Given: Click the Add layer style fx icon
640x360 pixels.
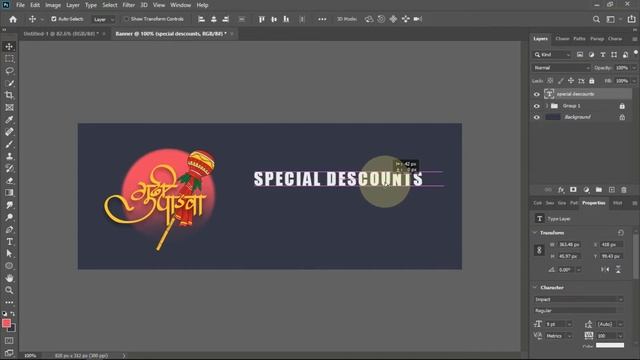Looking at the screenshot, I should click(561, 190).
